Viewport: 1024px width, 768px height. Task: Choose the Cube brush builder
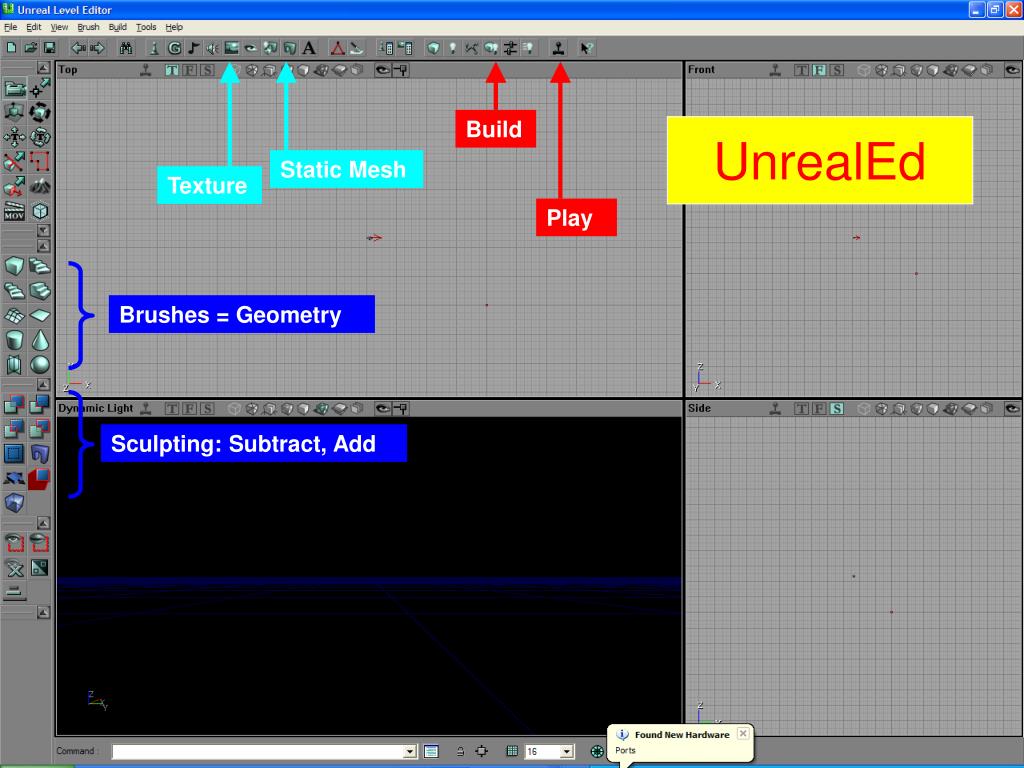click(14, 266)
